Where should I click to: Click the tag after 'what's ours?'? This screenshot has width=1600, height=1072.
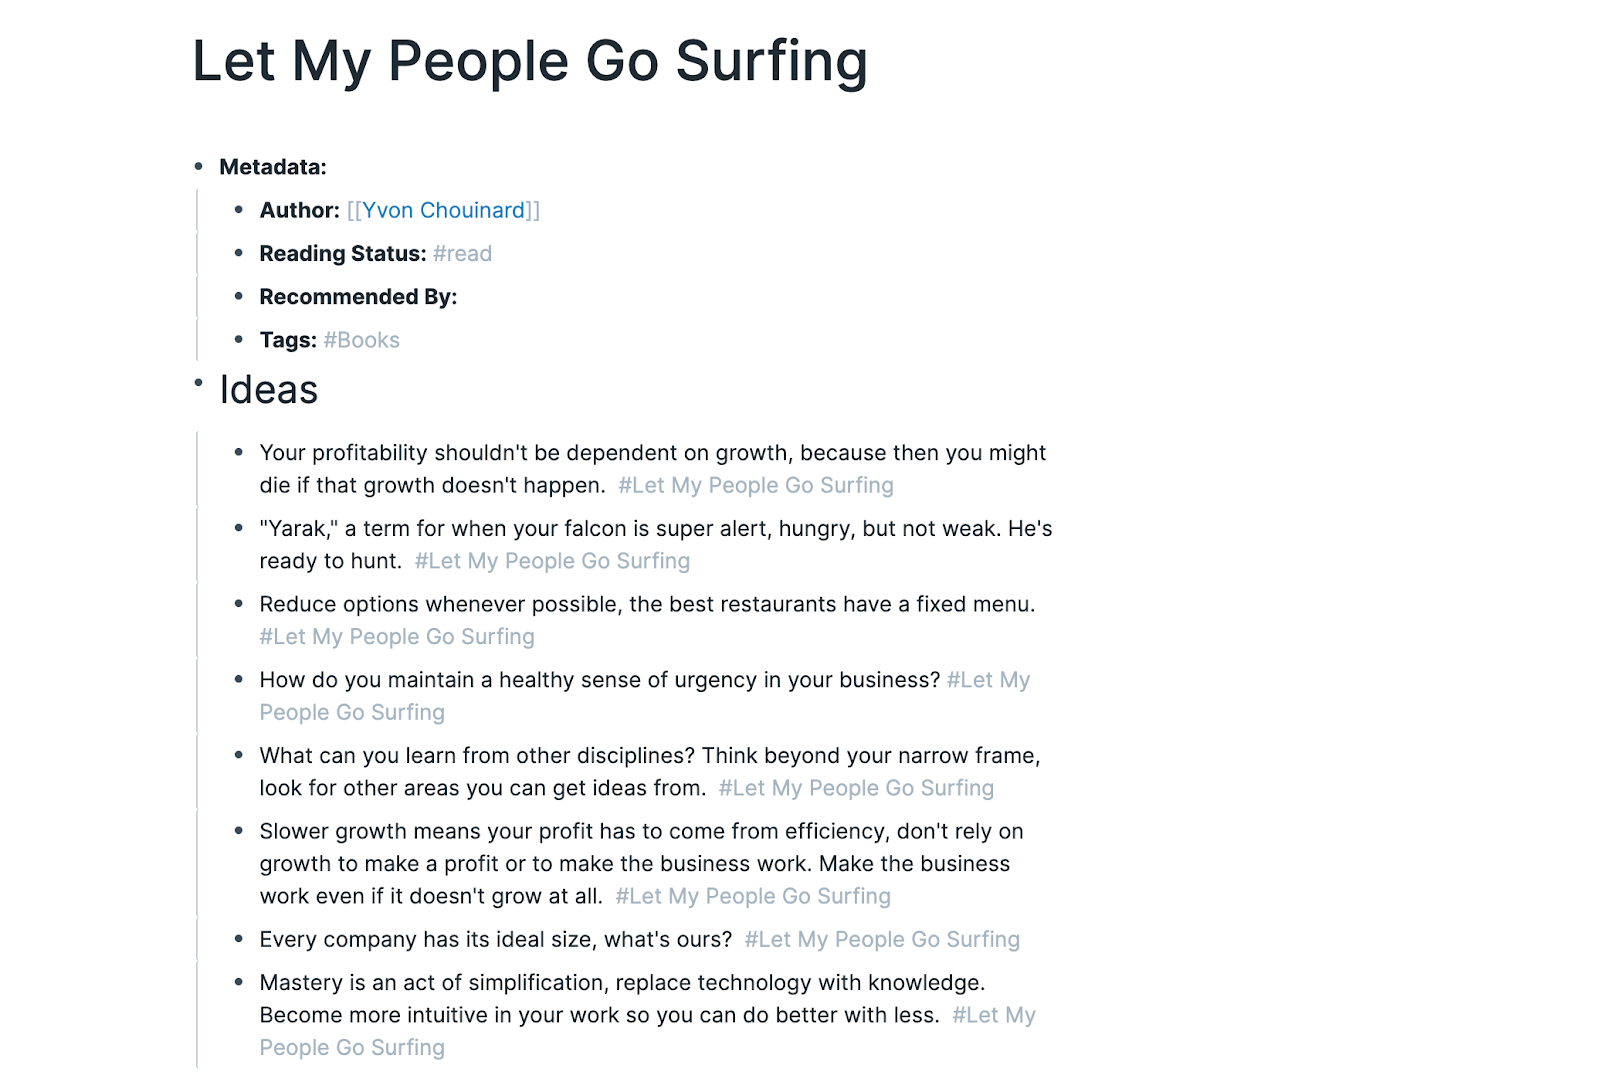(882, 939)
